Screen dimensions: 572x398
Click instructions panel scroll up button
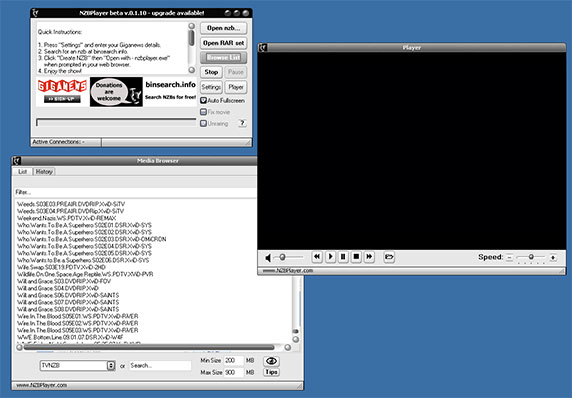click(x=192, y=26)
